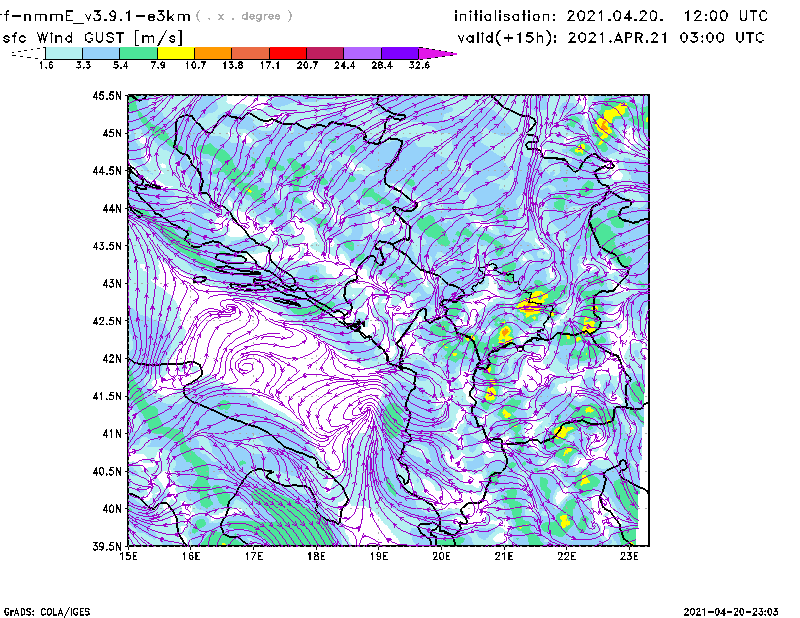Click the "17E" longitude label
Screen dimensions: 800x618
(x=254, y=556)
